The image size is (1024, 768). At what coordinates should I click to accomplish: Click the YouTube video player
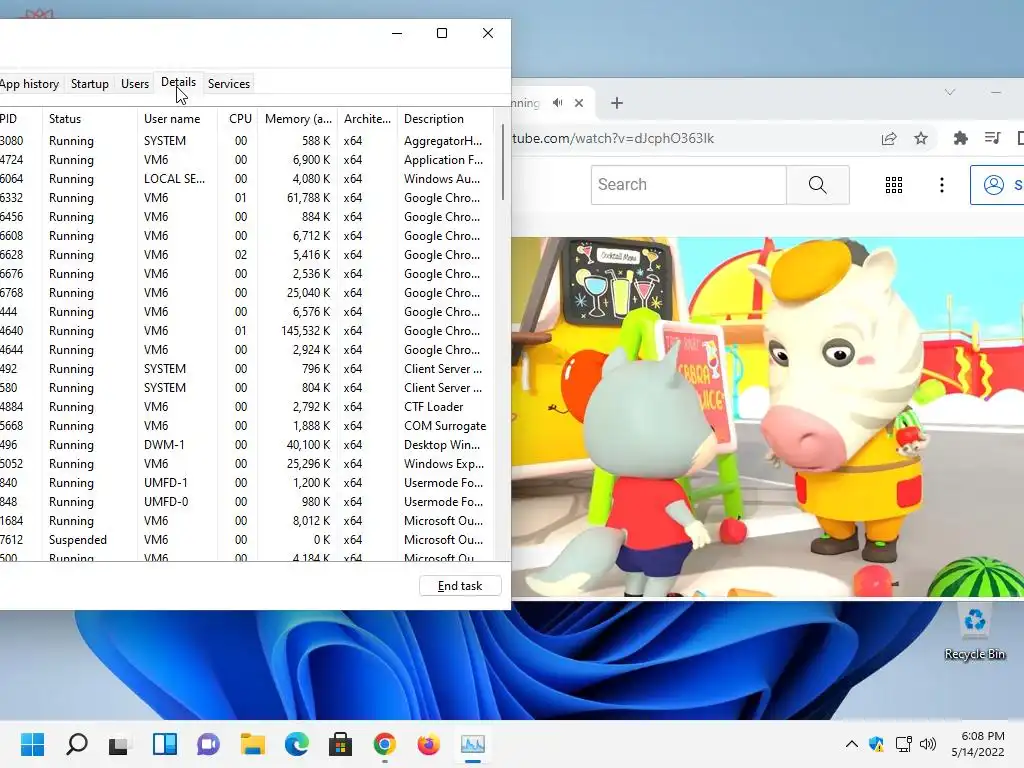[767, 417]
